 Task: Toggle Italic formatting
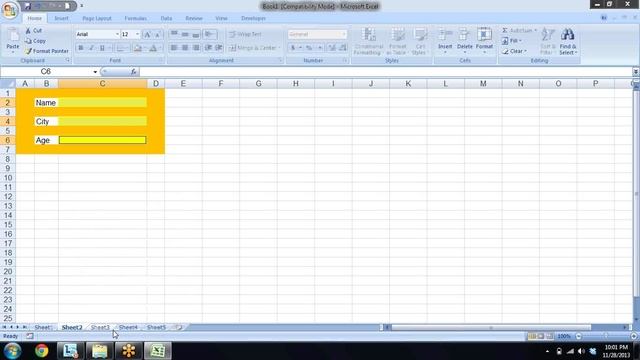pyautogui.click(x=91, y=48)
